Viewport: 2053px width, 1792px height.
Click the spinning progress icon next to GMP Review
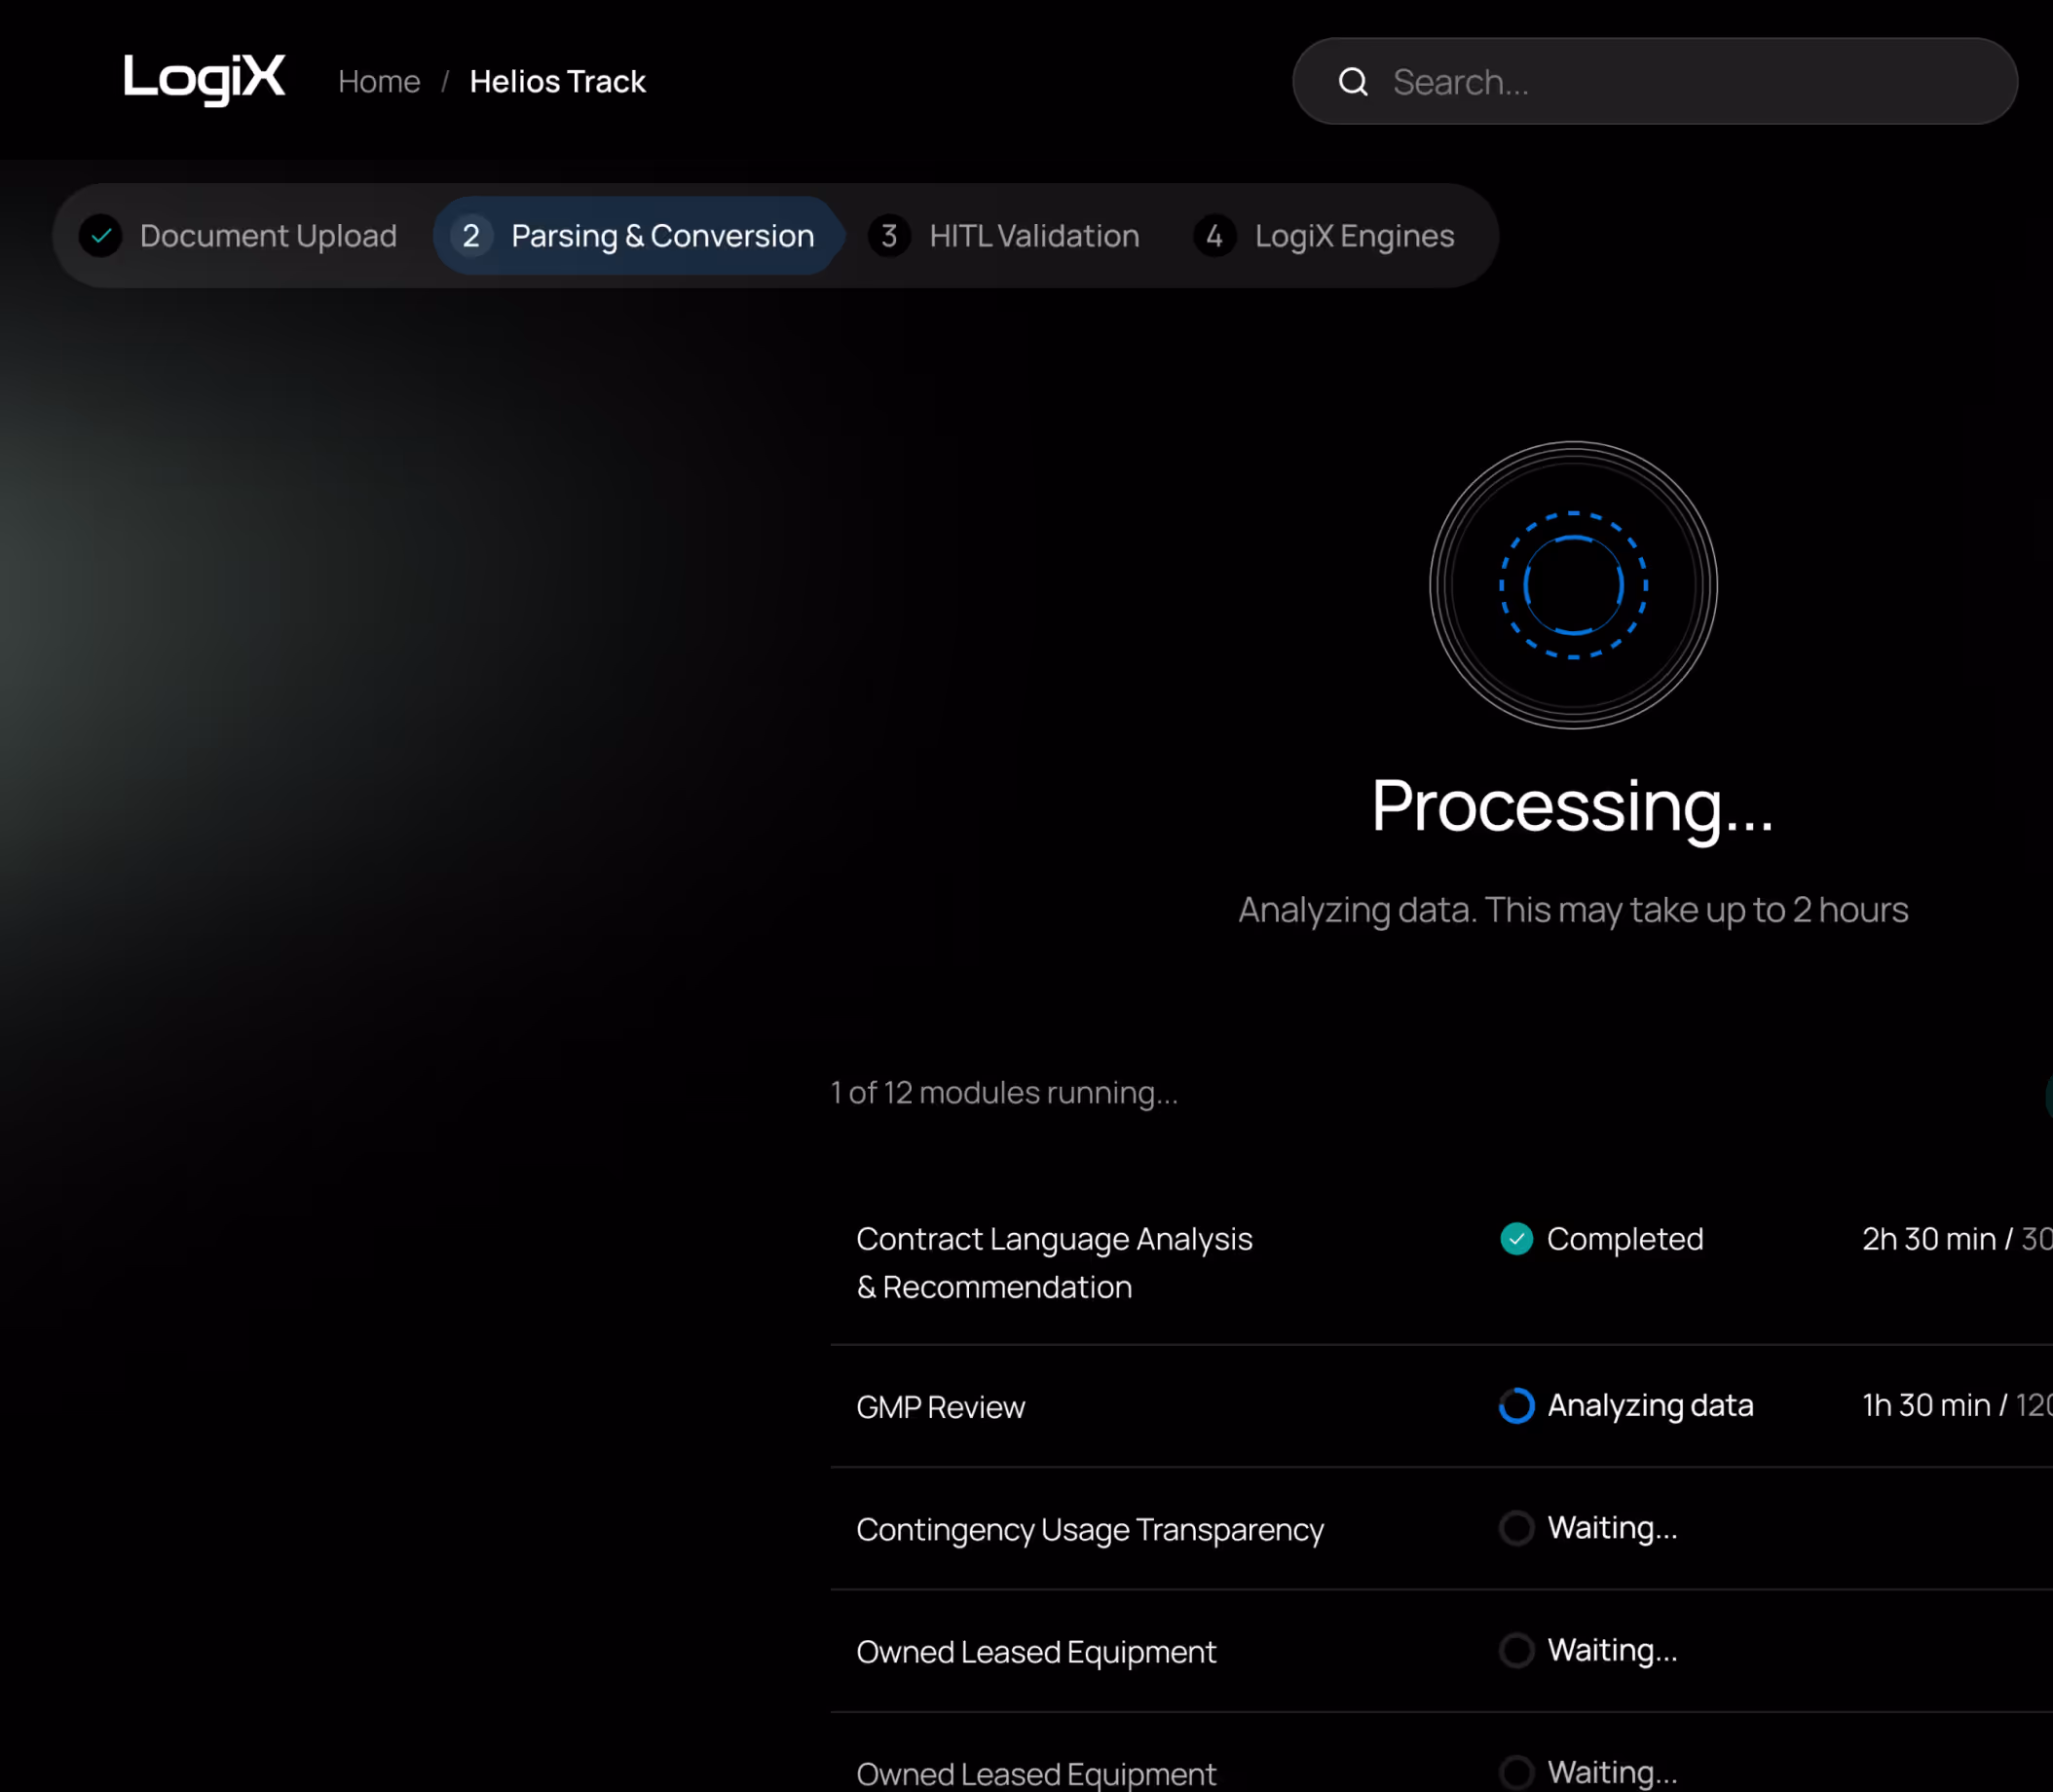coord(1516,1405)
